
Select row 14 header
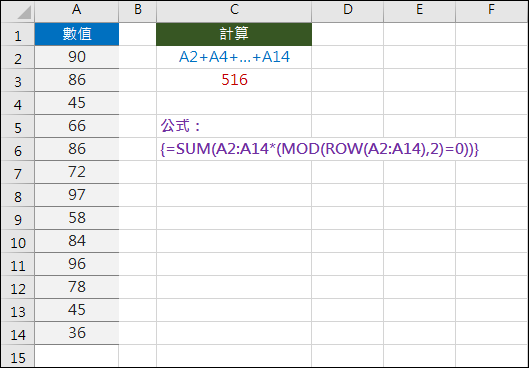click(18, 333)
